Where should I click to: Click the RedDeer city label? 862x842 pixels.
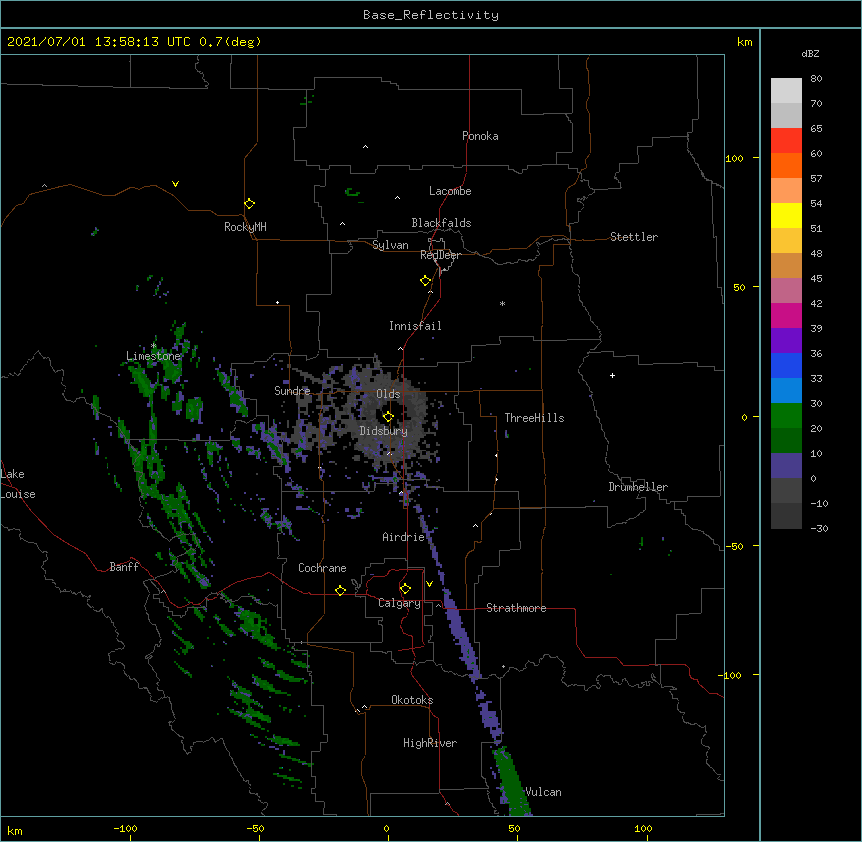[440, 255]
